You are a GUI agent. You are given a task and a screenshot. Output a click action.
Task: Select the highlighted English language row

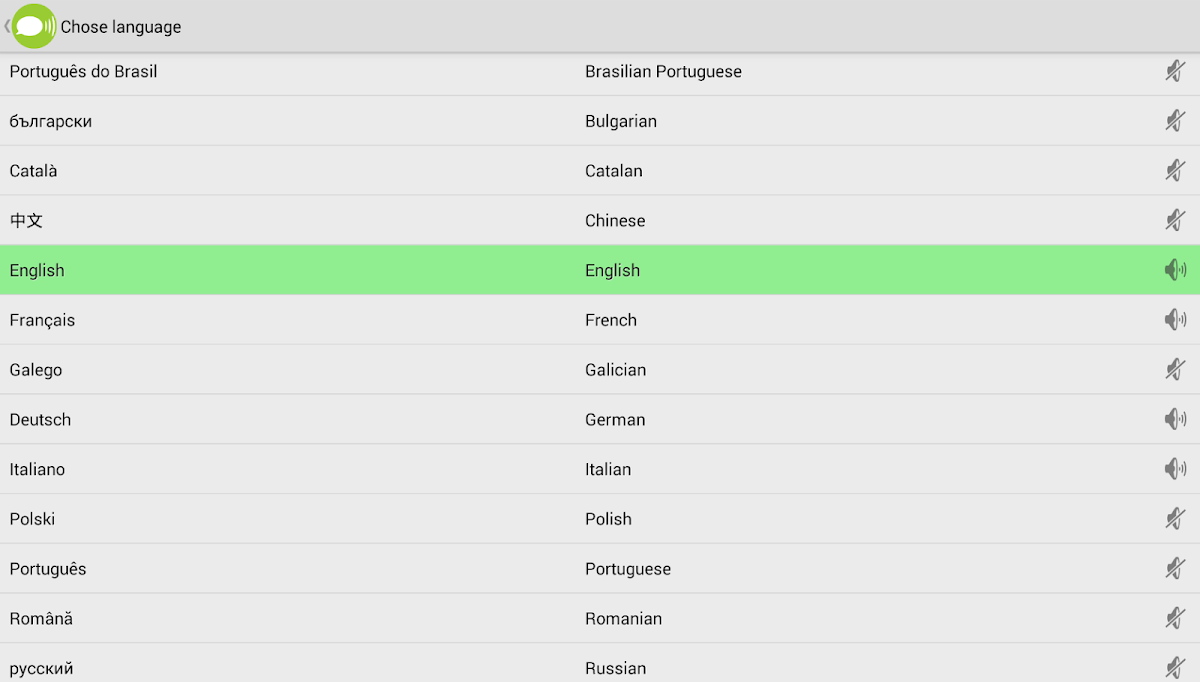(37, 270)
